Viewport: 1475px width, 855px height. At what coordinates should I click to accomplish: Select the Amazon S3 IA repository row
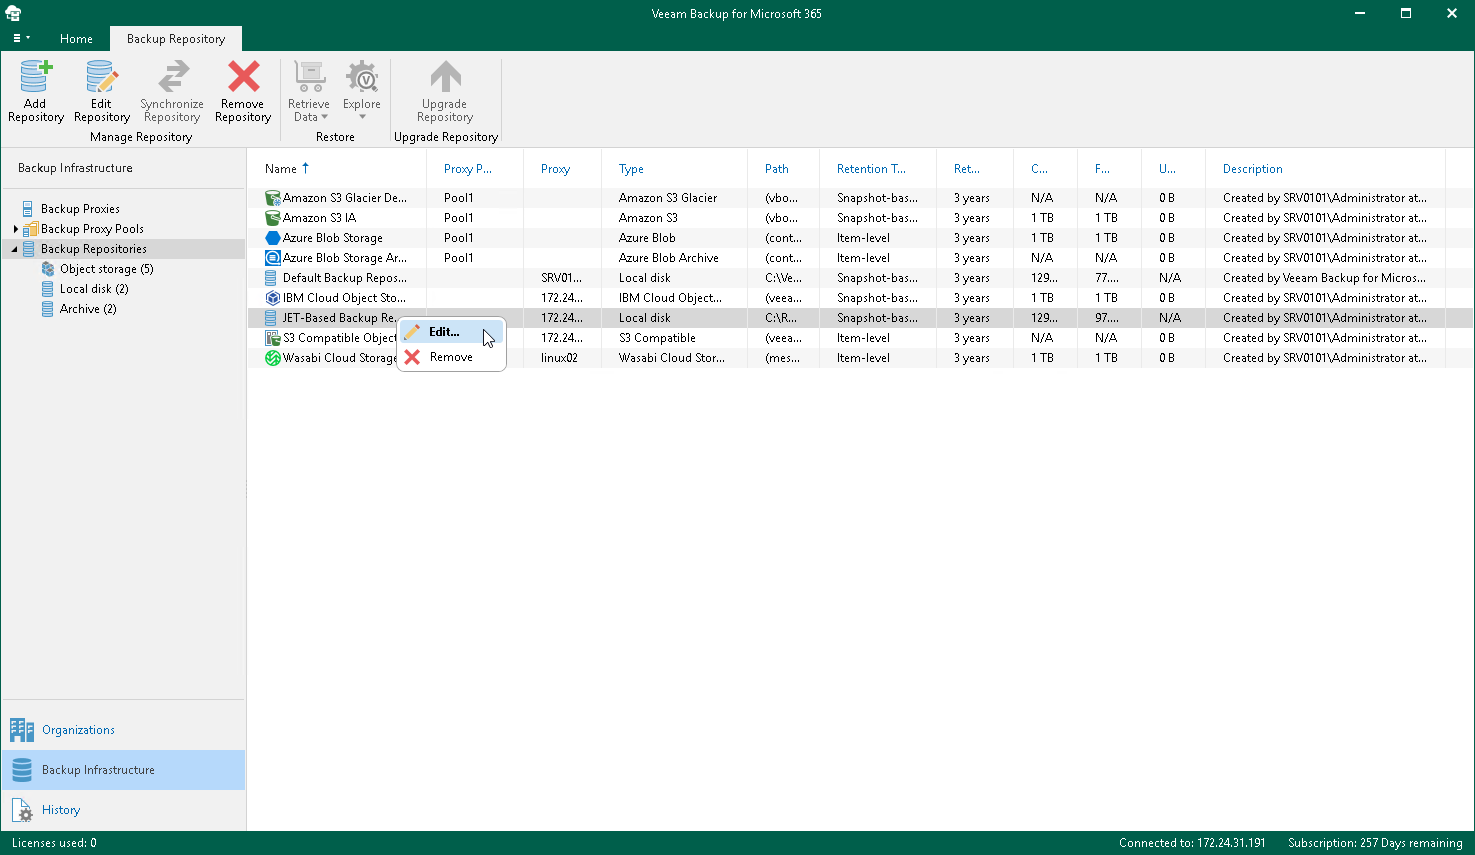[860, 218]
